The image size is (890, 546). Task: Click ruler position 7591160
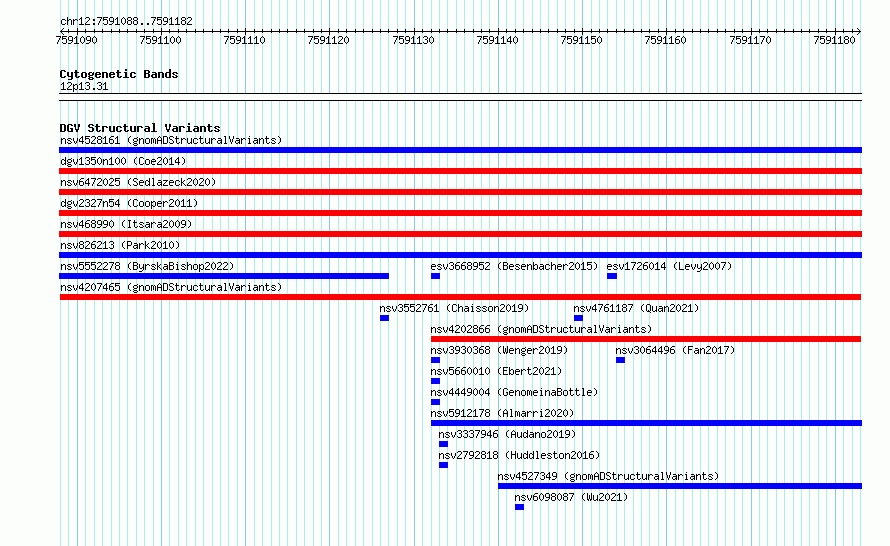(x=665, y=40)
